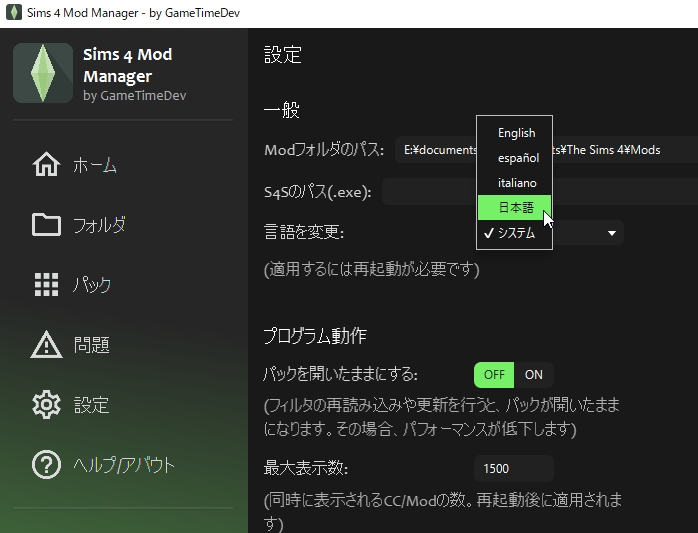Image resolution: width=698 pixels, height=533 pixels.
Task: Click the help question mark icon
Action: coord(46,465)
